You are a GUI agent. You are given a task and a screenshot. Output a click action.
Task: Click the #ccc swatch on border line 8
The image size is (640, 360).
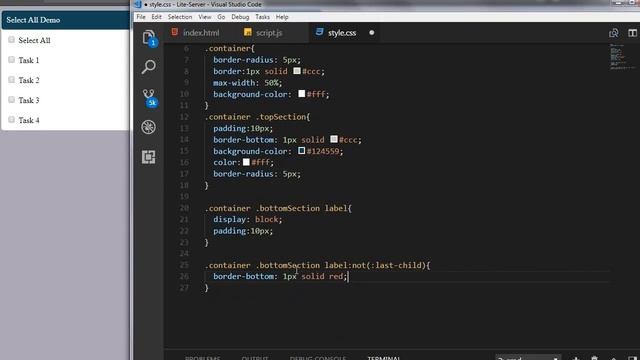[x=297, y=71]
